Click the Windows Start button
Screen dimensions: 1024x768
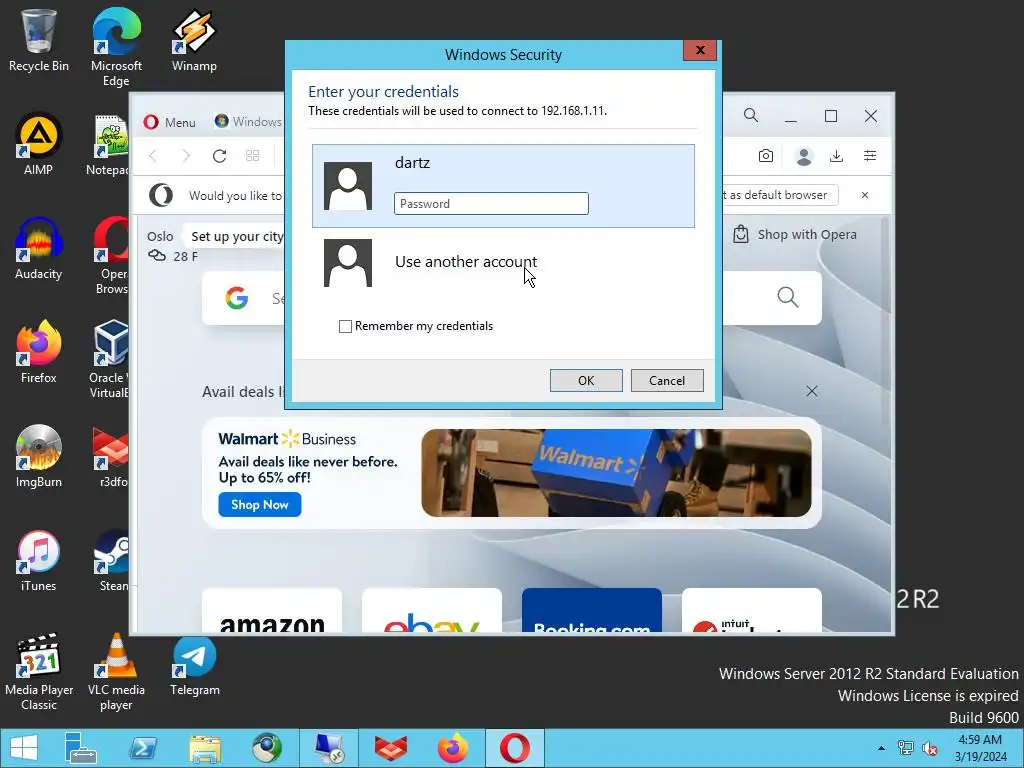click(x=24, y=748)
